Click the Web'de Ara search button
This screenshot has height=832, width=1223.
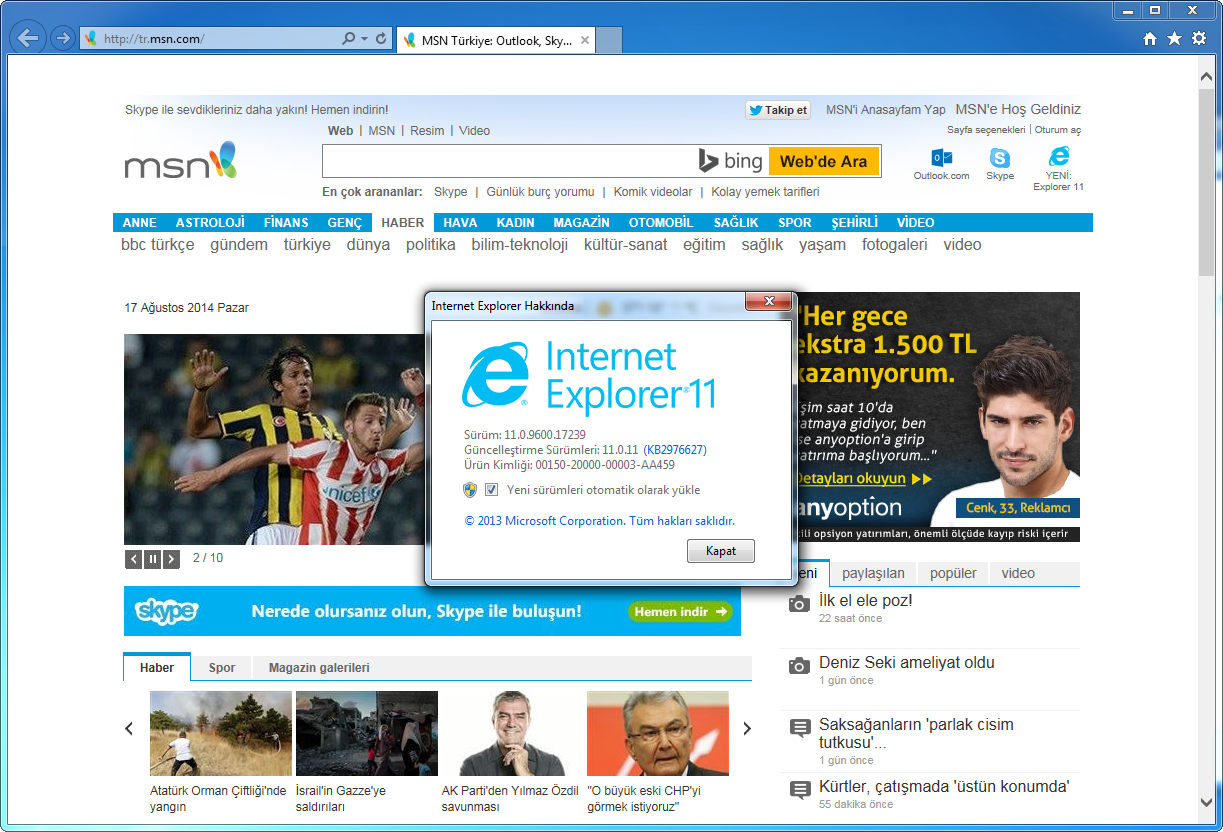pos(823,161)
